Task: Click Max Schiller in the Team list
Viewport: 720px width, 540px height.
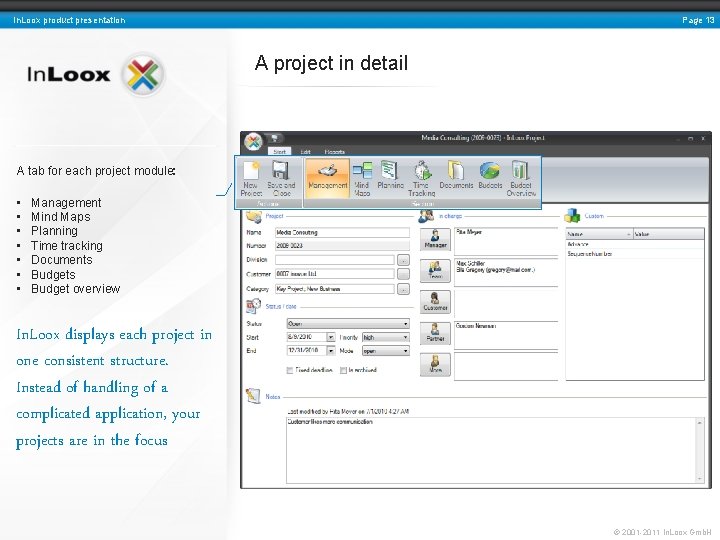Action: pos(471,264)
